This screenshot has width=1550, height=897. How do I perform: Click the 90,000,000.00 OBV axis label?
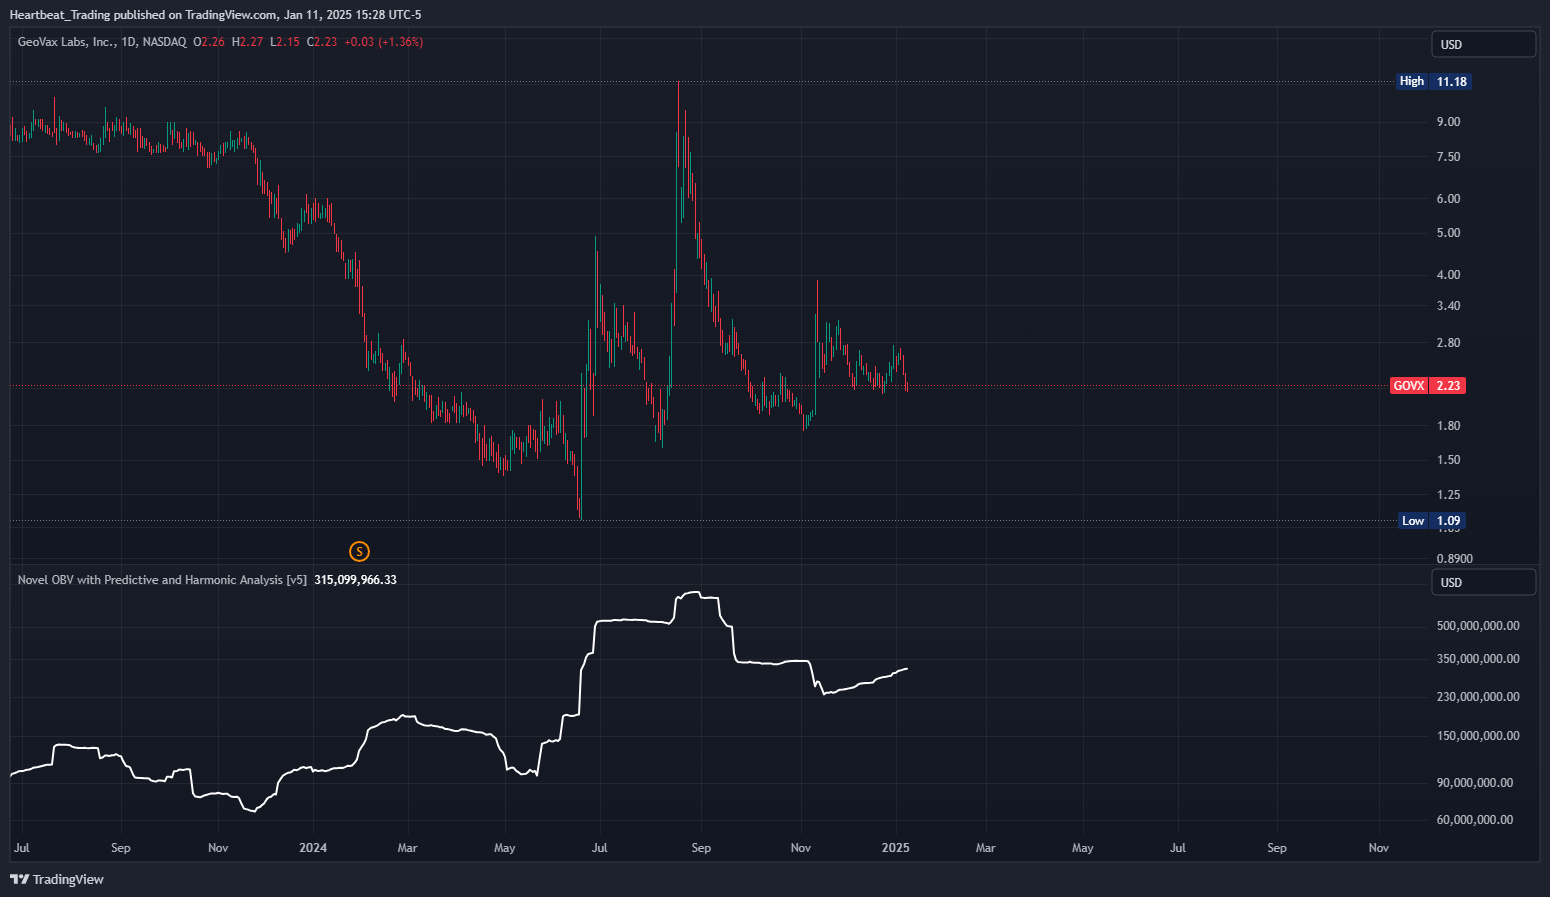click(1475, 783)
